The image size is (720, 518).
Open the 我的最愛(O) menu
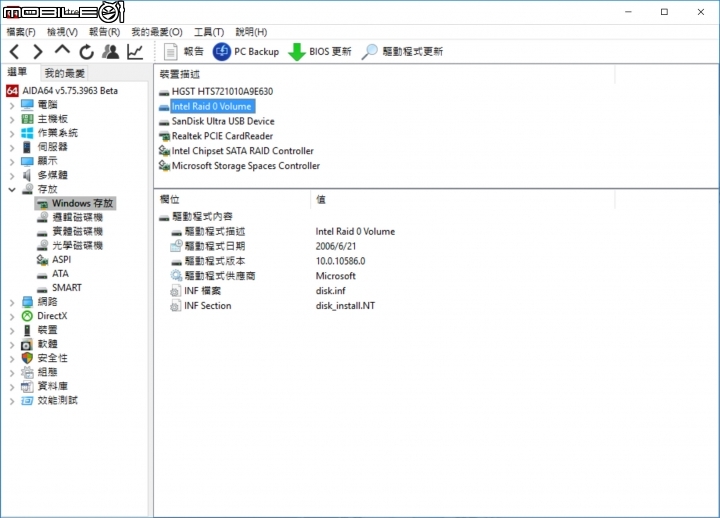pos(157,32)
